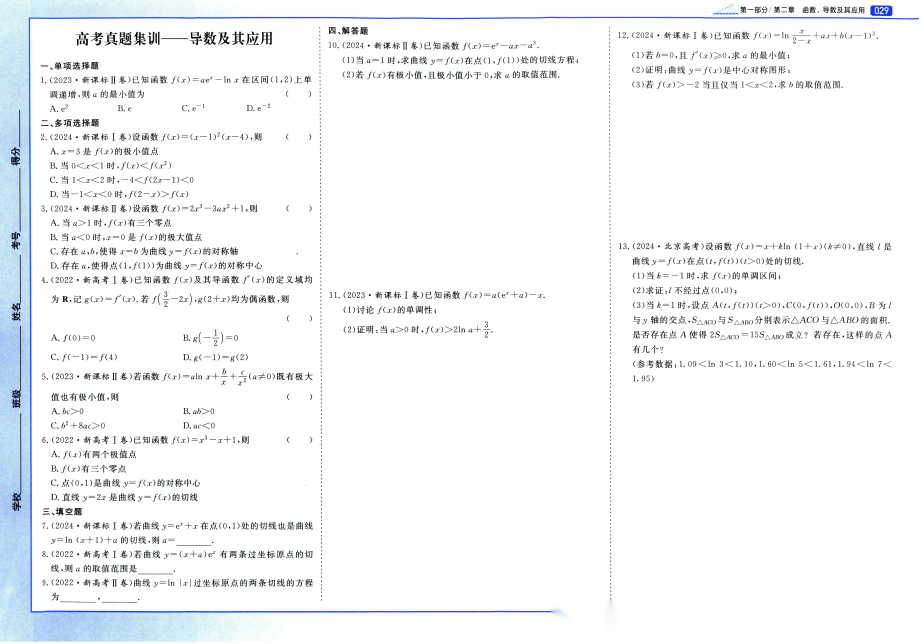Click the answer bracket for question 1
The width and height of the screenshot is (921, 644).
pos(298,93)
